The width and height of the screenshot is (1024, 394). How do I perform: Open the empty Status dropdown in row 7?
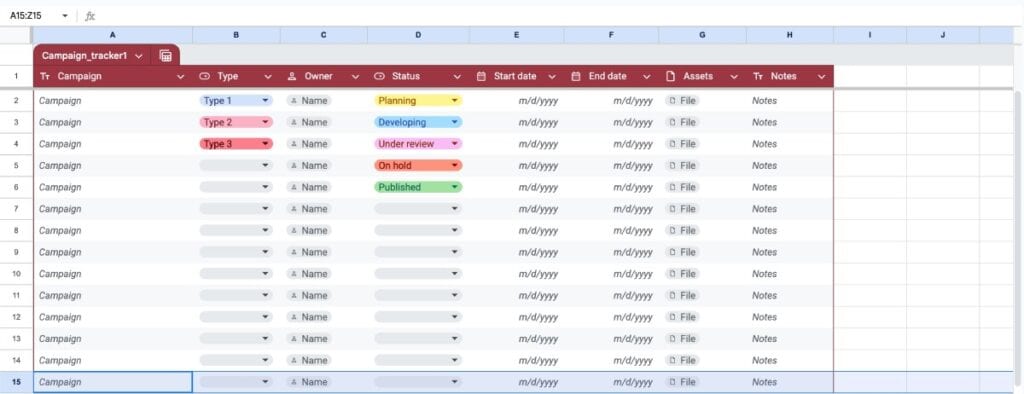[x=418, y=209]
